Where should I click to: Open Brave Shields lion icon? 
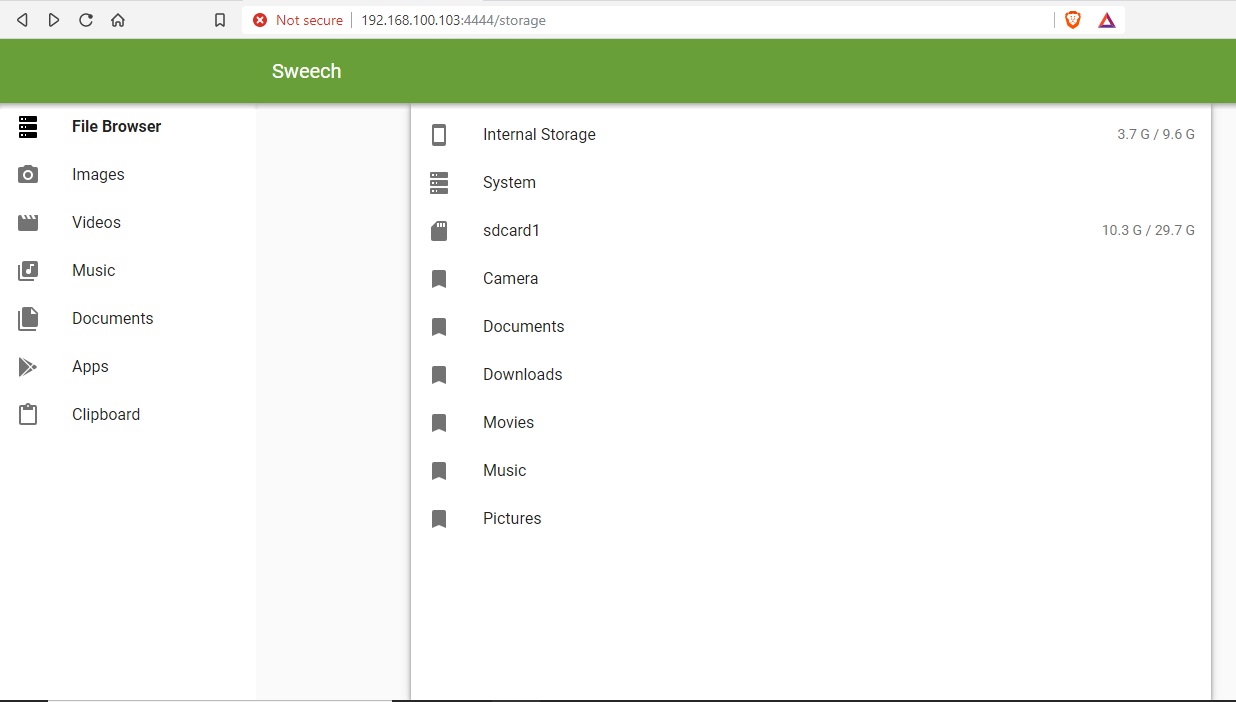click(1073, 20)
